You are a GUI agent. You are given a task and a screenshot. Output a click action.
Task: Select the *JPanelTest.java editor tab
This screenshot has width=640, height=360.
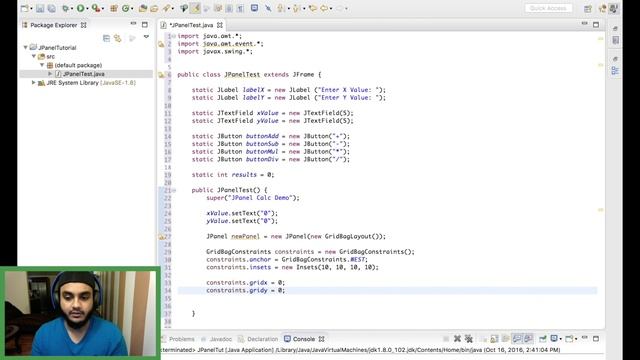(x=191, y=25)
